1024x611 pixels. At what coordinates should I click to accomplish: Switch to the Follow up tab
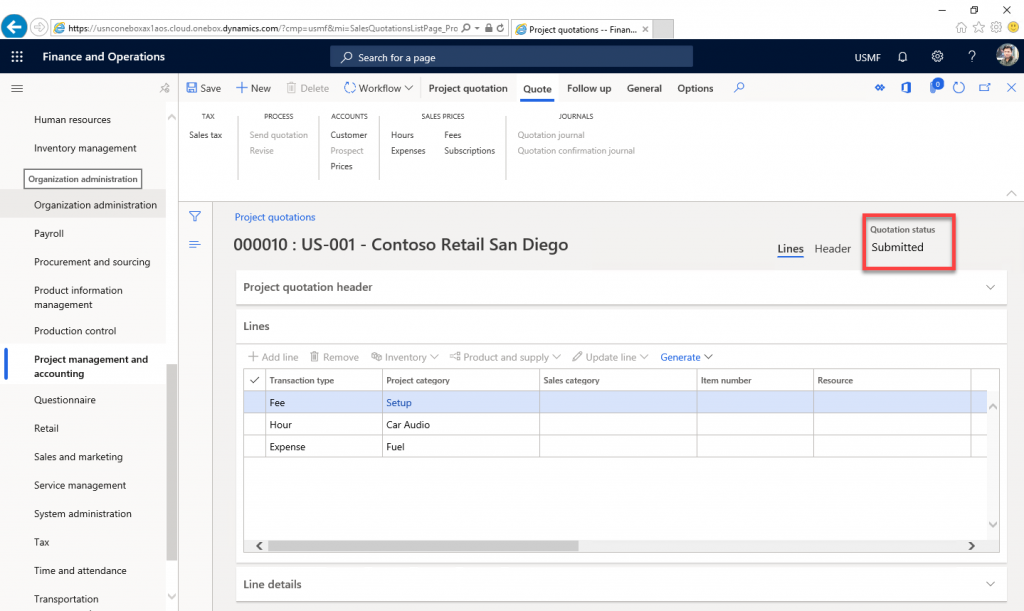pyautogui.click(x=588, y=88)
